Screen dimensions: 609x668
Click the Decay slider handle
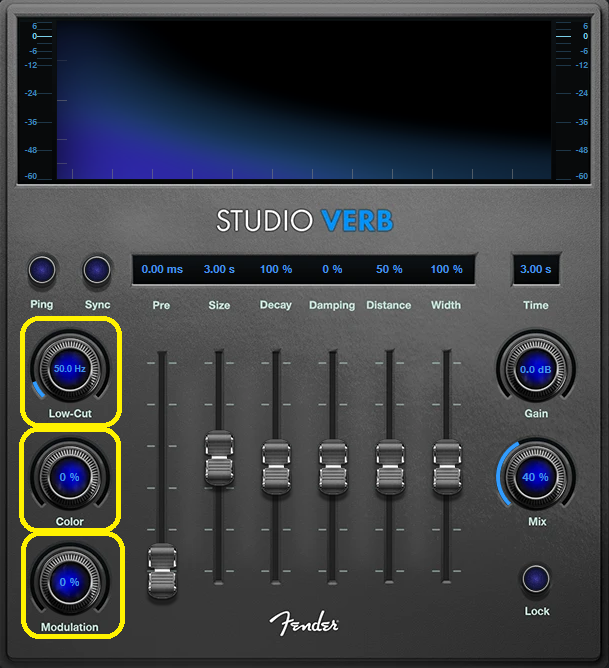pos(275,467)
